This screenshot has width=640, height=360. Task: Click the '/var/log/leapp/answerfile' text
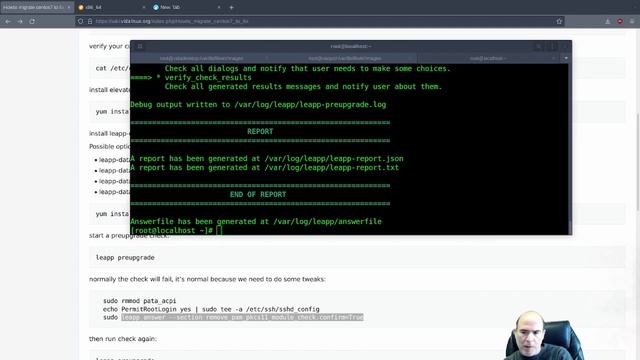[327, 222]
